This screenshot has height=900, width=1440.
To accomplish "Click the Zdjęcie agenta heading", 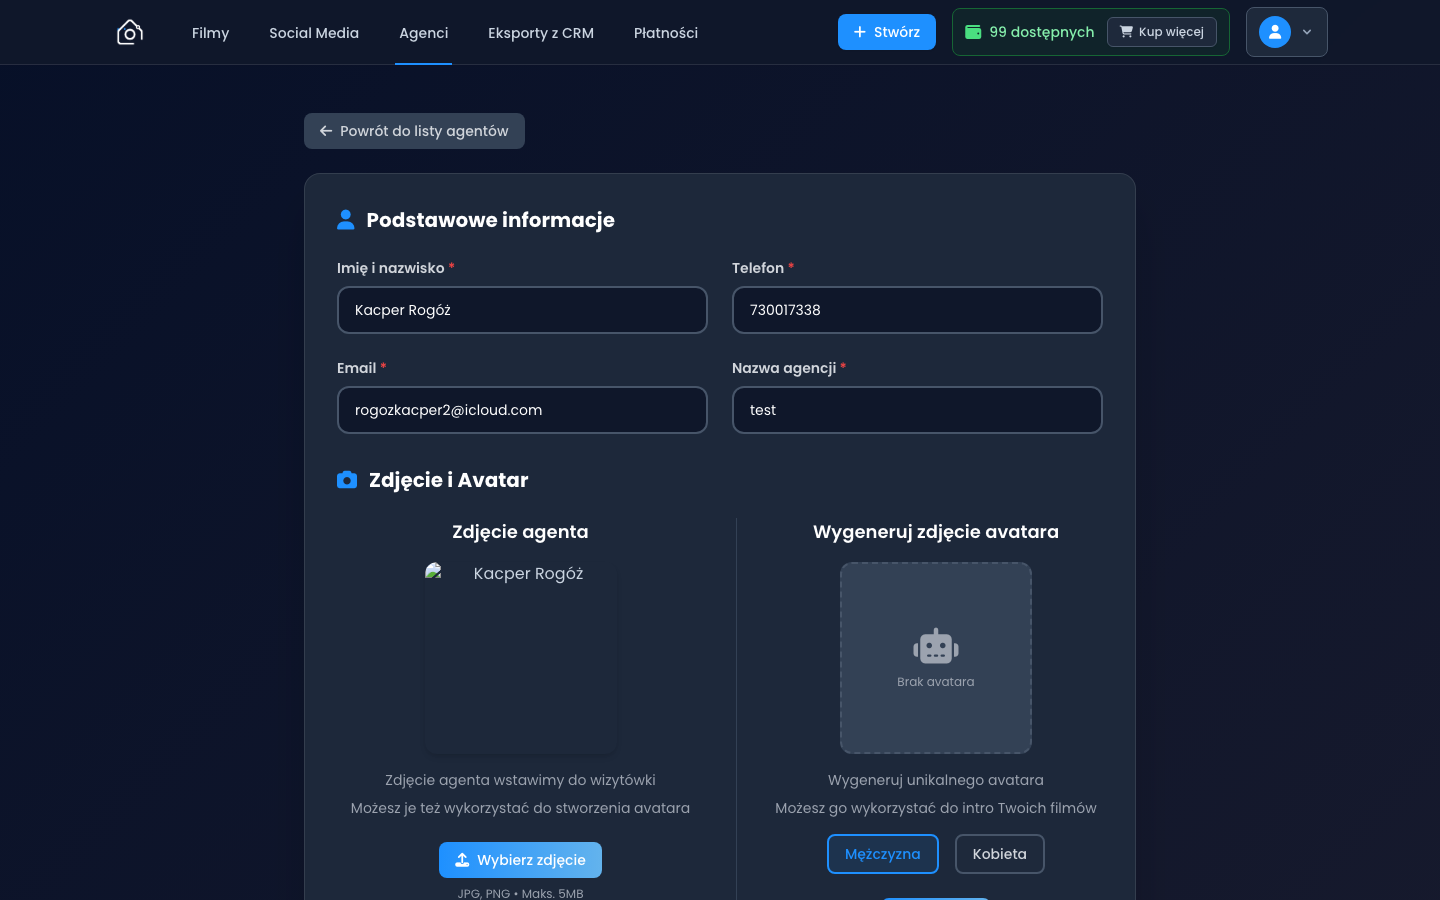I will [520, 532].
